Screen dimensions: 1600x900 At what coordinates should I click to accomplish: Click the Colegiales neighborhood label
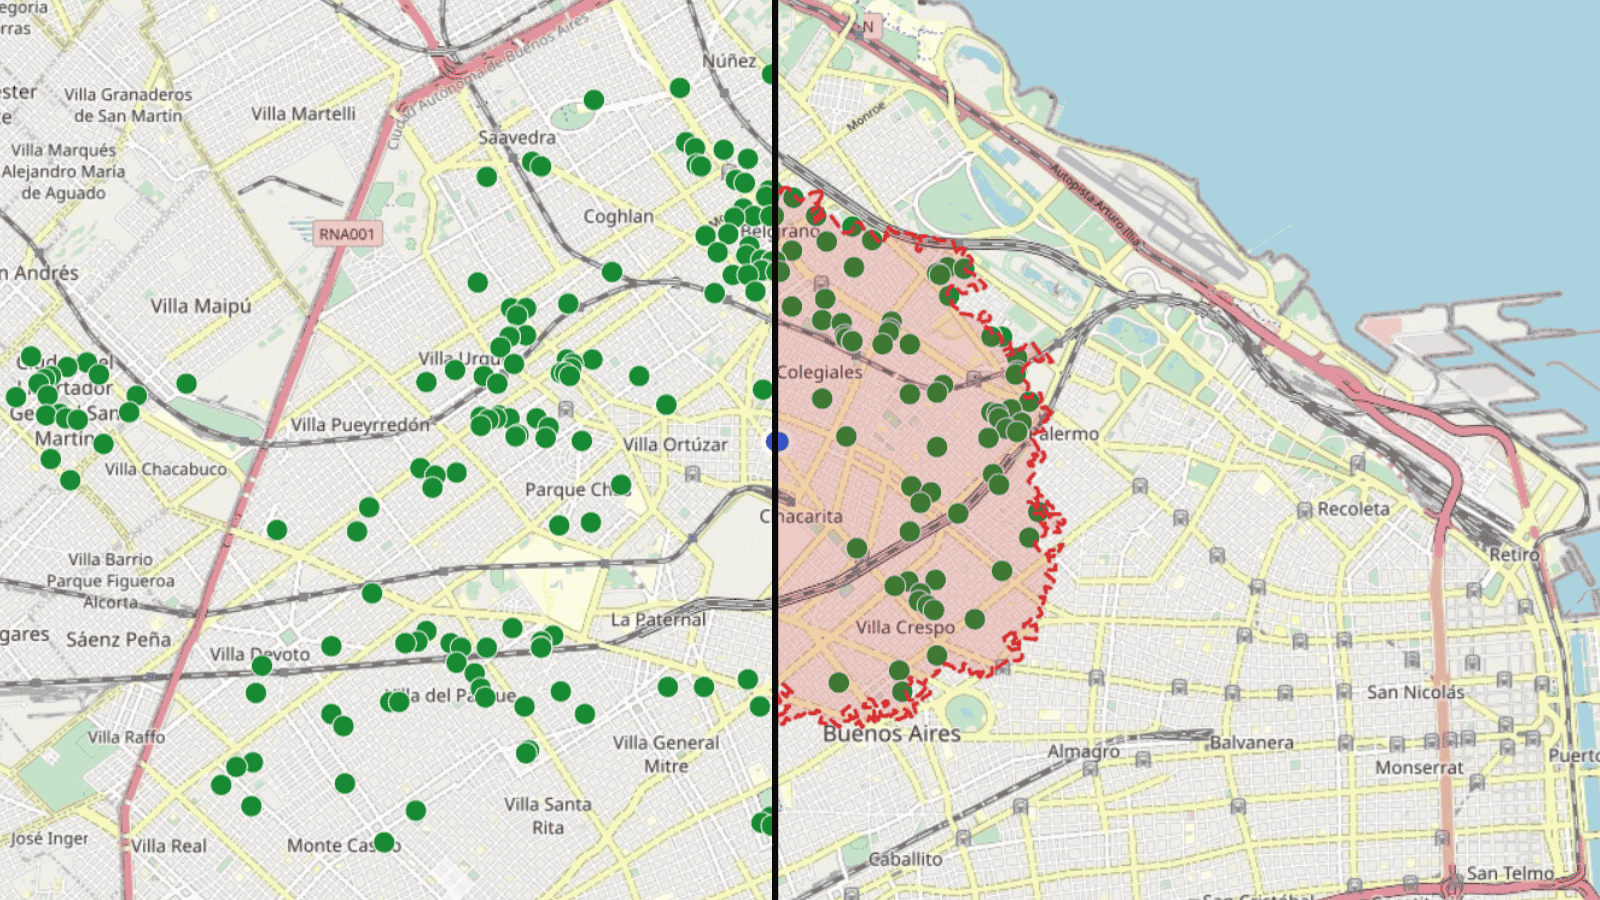point(819,372)
